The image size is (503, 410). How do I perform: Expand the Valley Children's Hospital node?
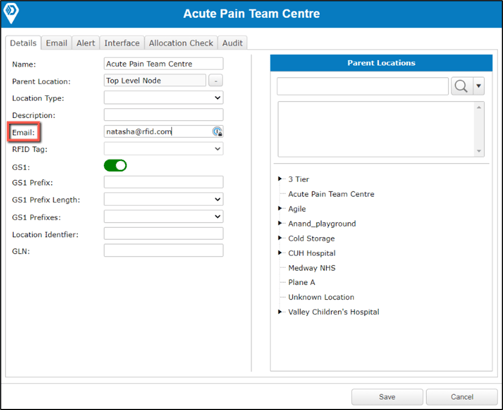[x=280, y=312]
